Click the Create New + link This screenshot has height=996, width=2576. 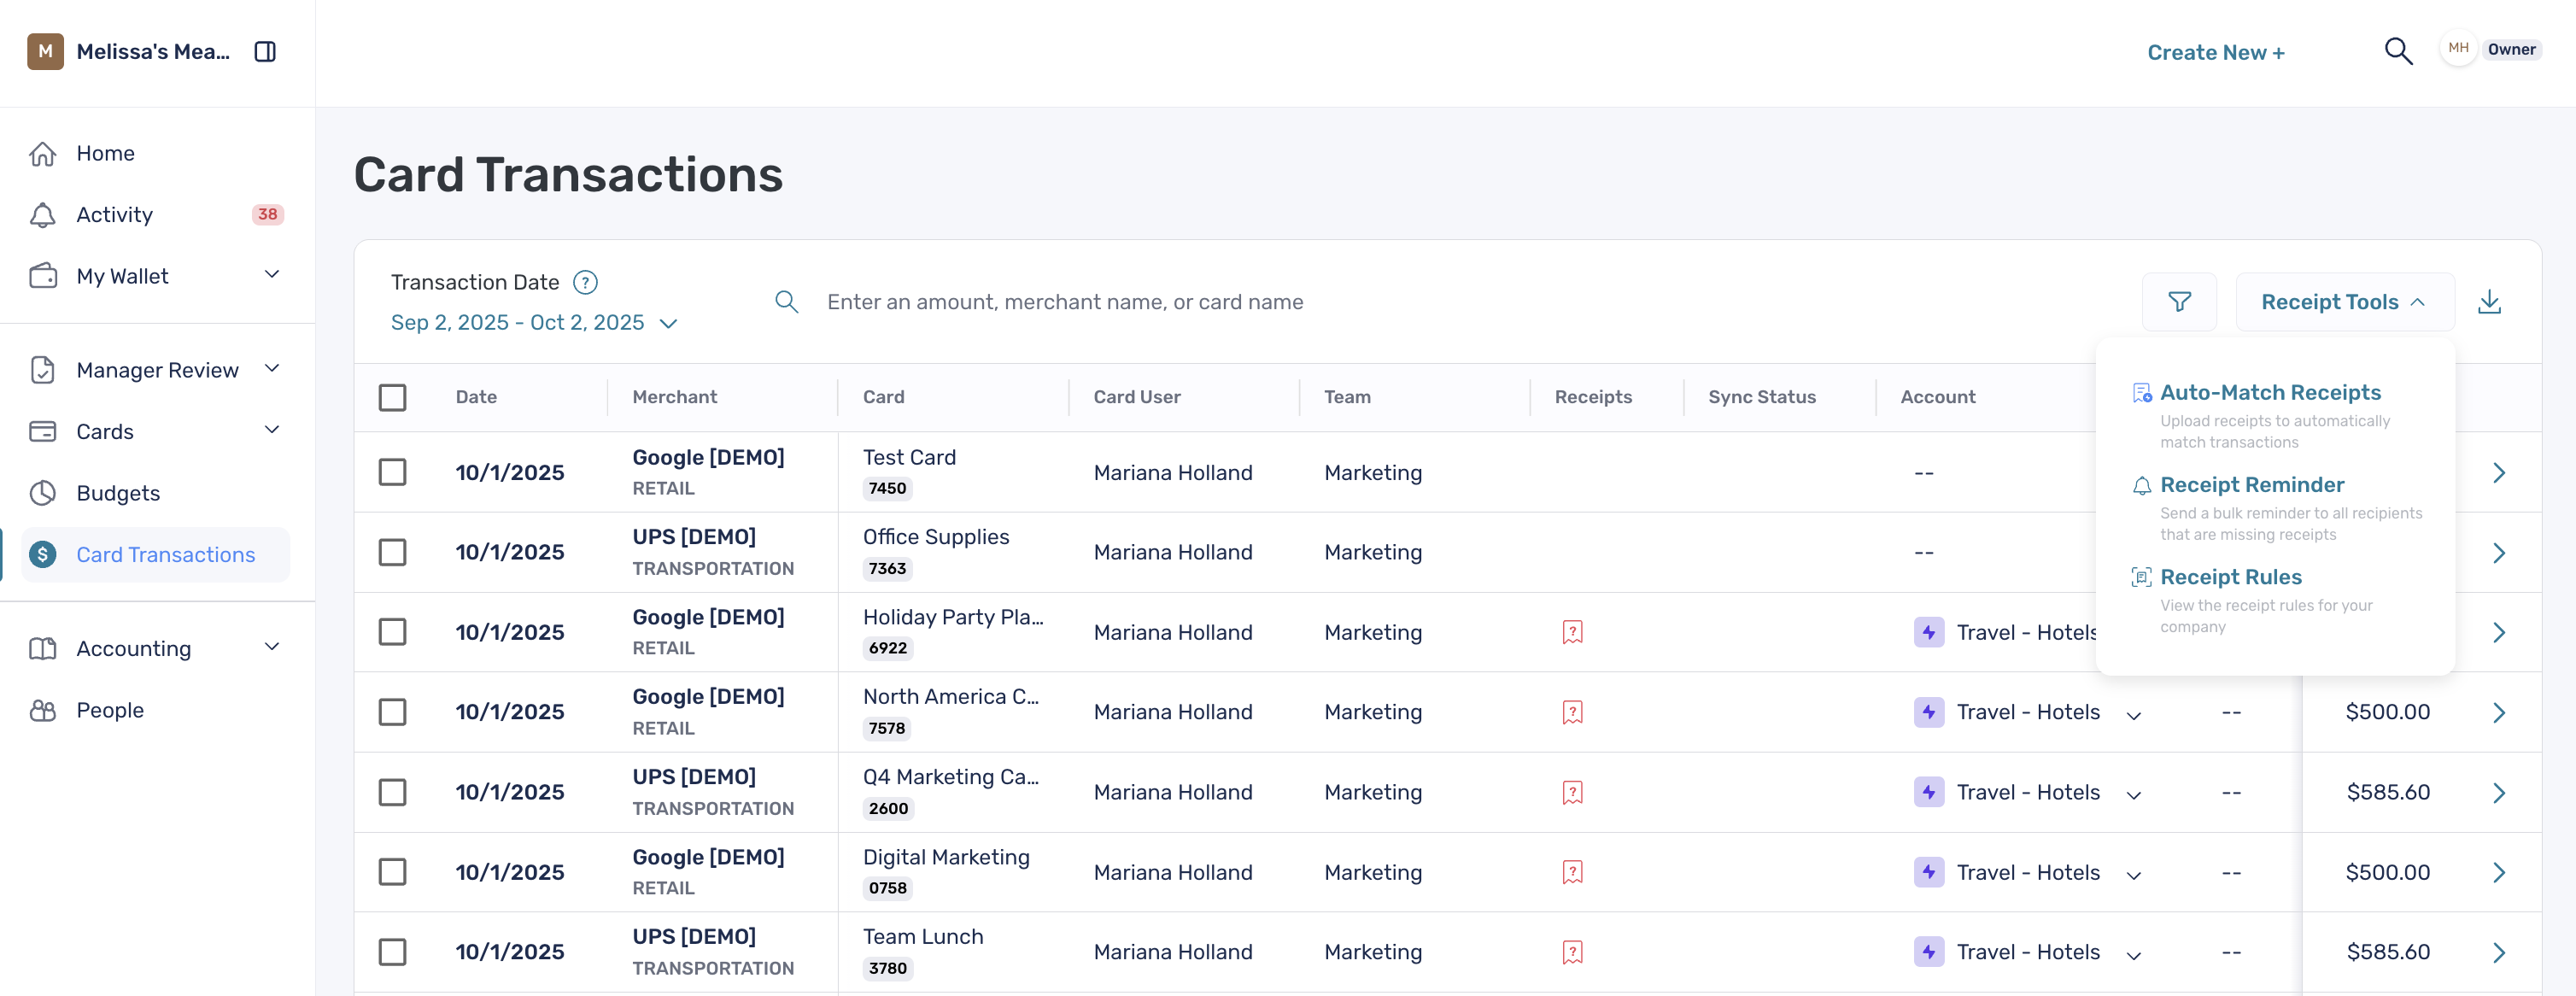[2216, 53]
